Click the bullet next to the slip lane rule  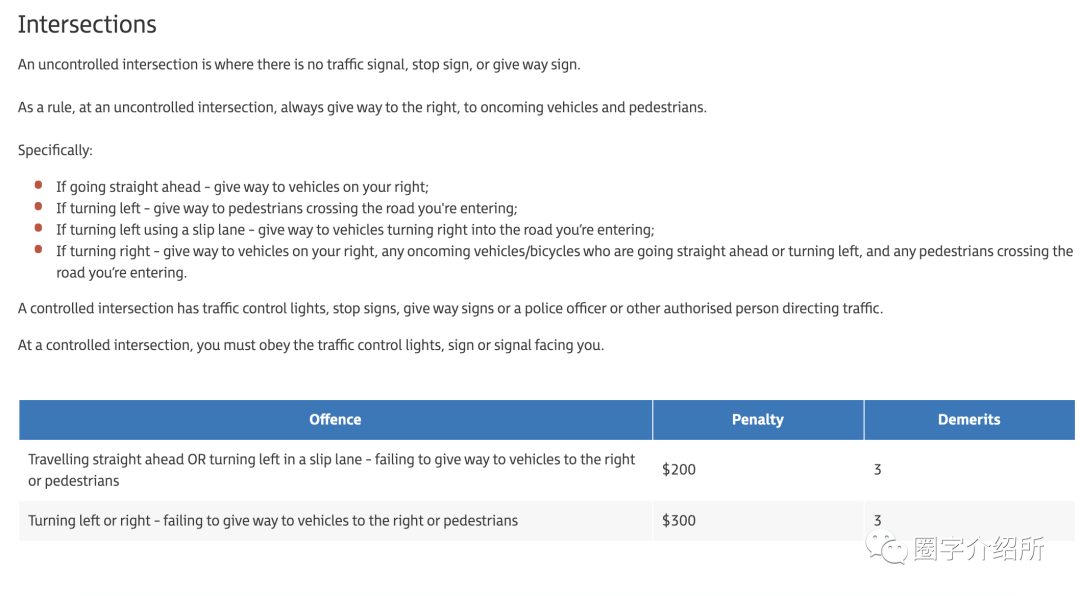click(38, 228)
